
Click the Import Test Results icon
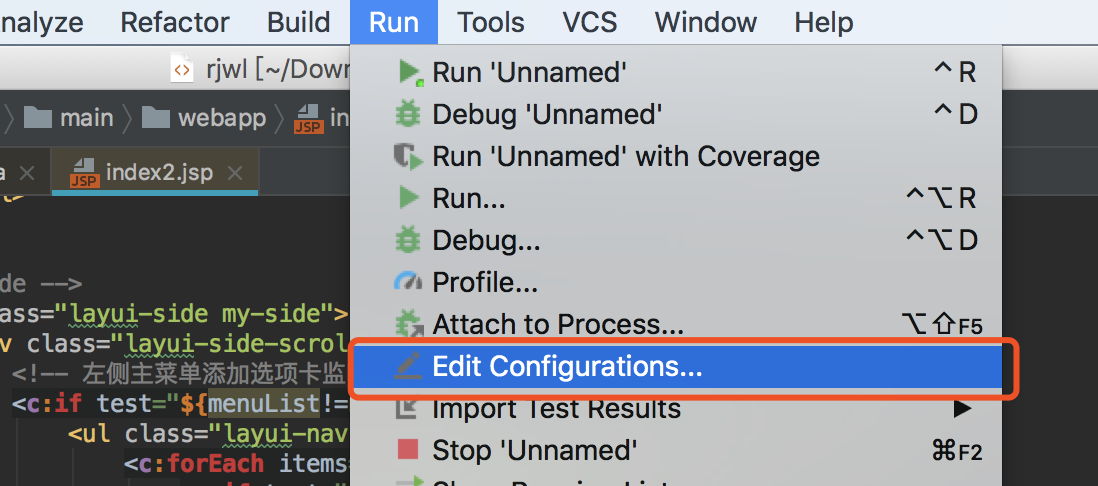click(x=408, y=408)
